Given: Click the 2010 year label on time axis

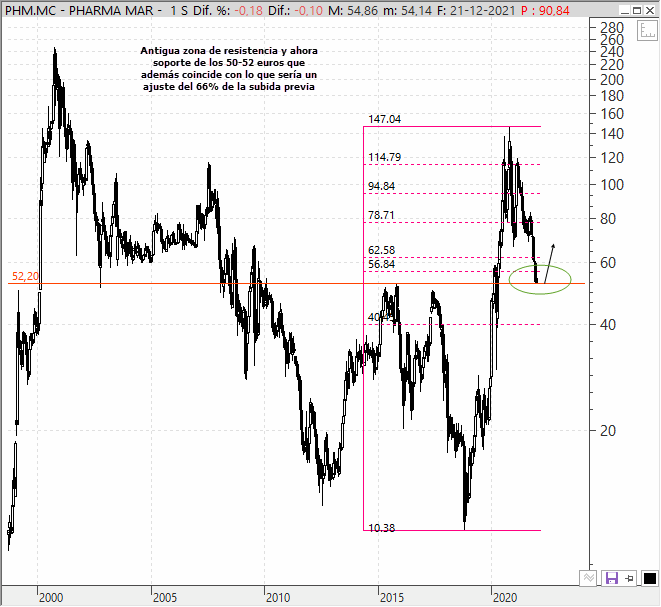Looking at the screenshot, I should point(278,597).
